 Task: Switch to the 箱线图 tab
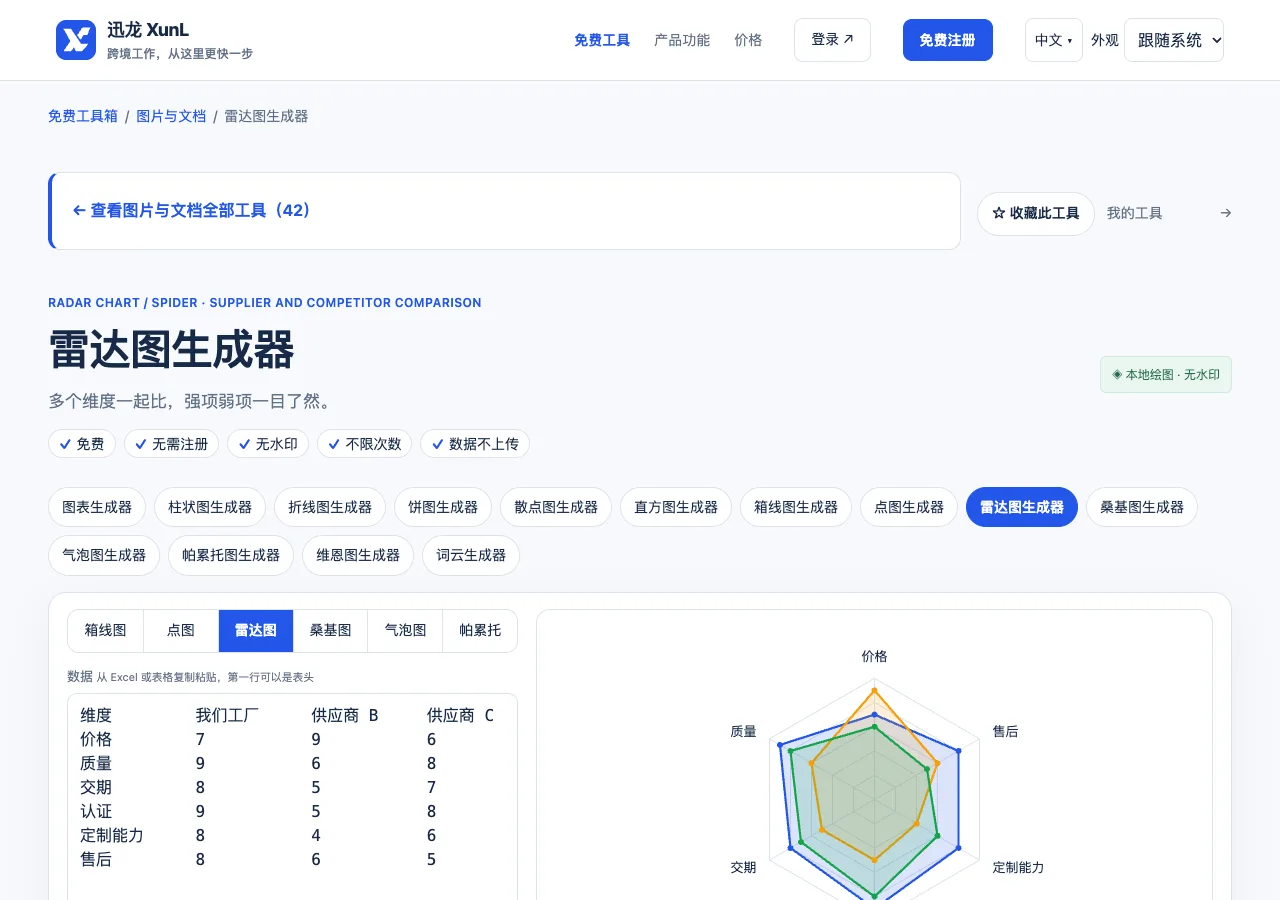106,631
